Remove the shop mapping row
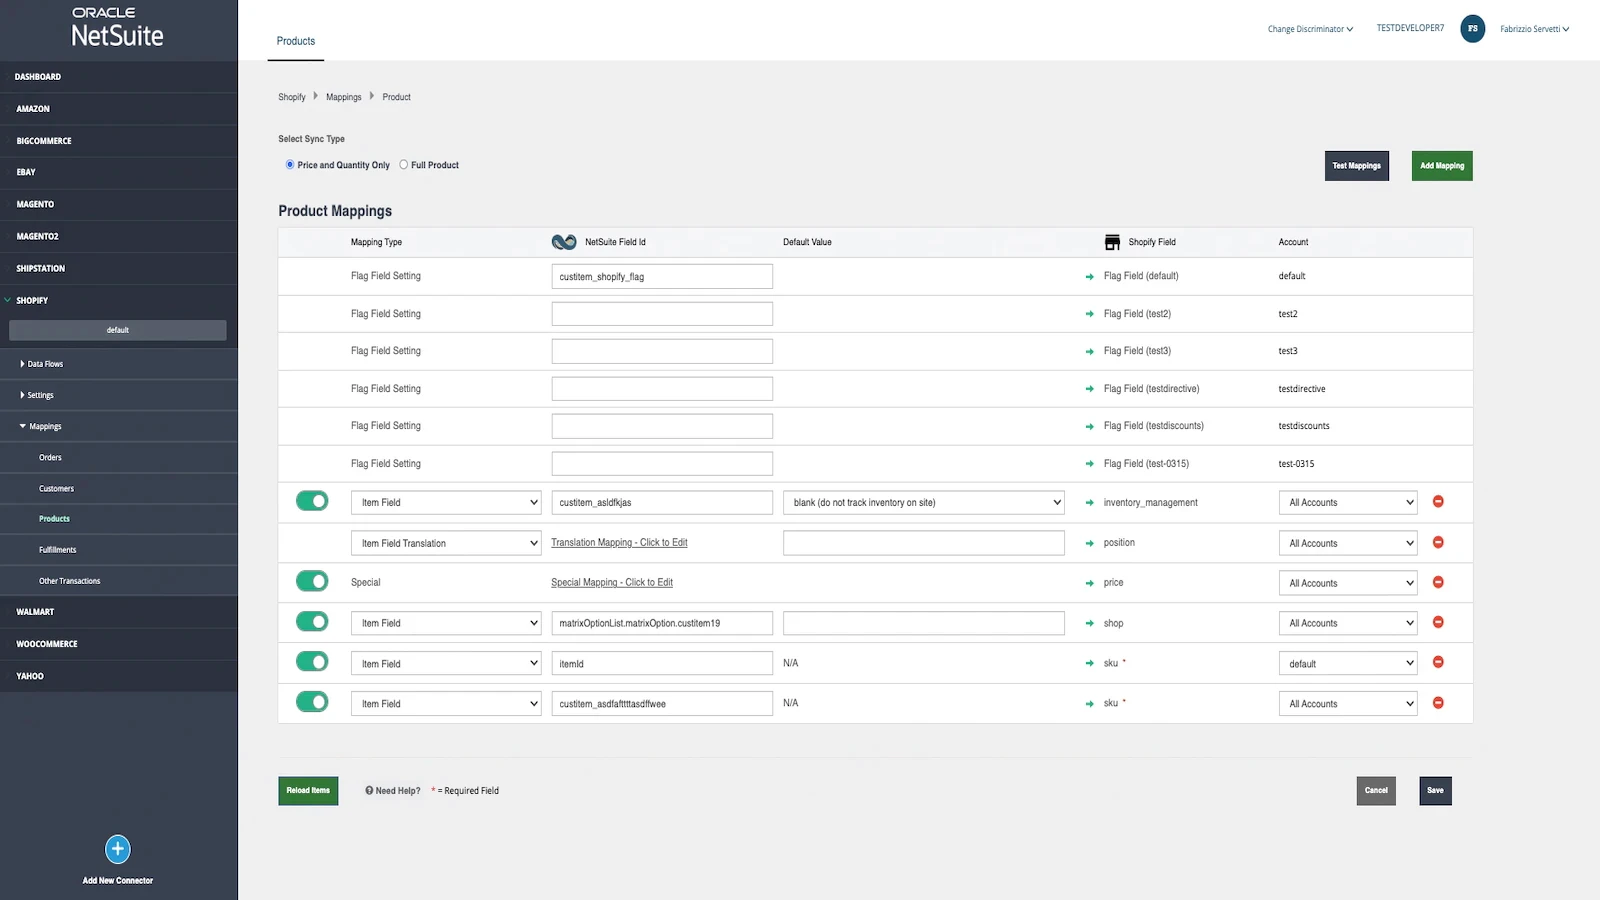 pos(1438,622)
